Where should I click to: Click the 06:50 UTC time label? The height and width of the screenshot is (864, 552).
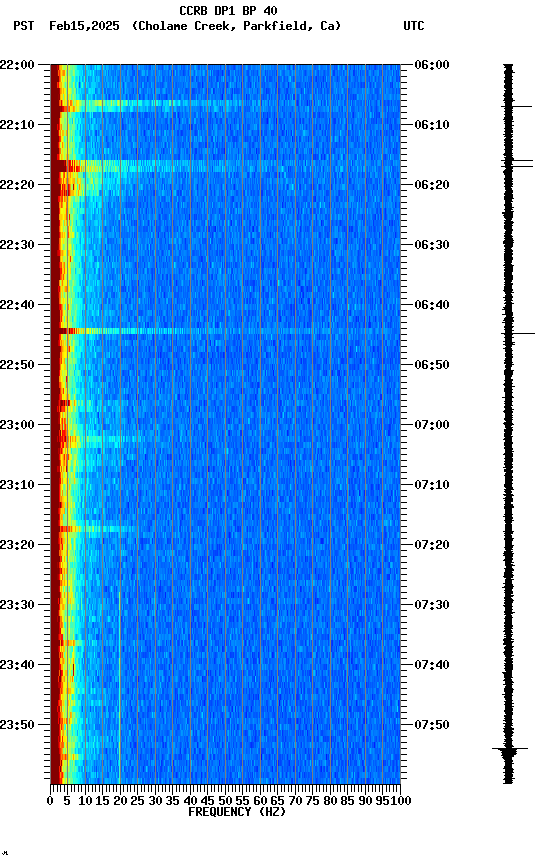pos(432,365)
